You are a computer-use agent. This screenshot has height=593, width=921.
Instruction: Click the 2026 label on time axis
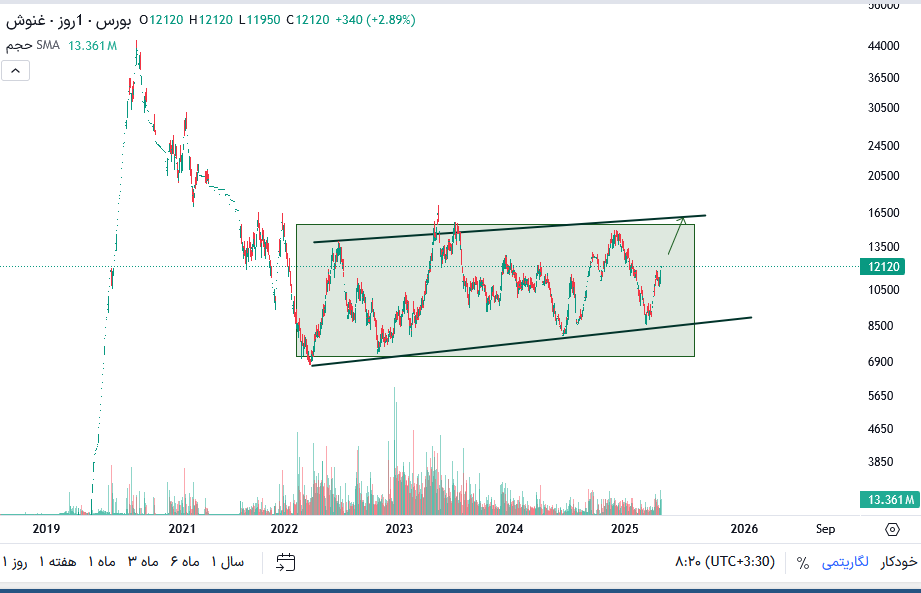pos(744,529)
